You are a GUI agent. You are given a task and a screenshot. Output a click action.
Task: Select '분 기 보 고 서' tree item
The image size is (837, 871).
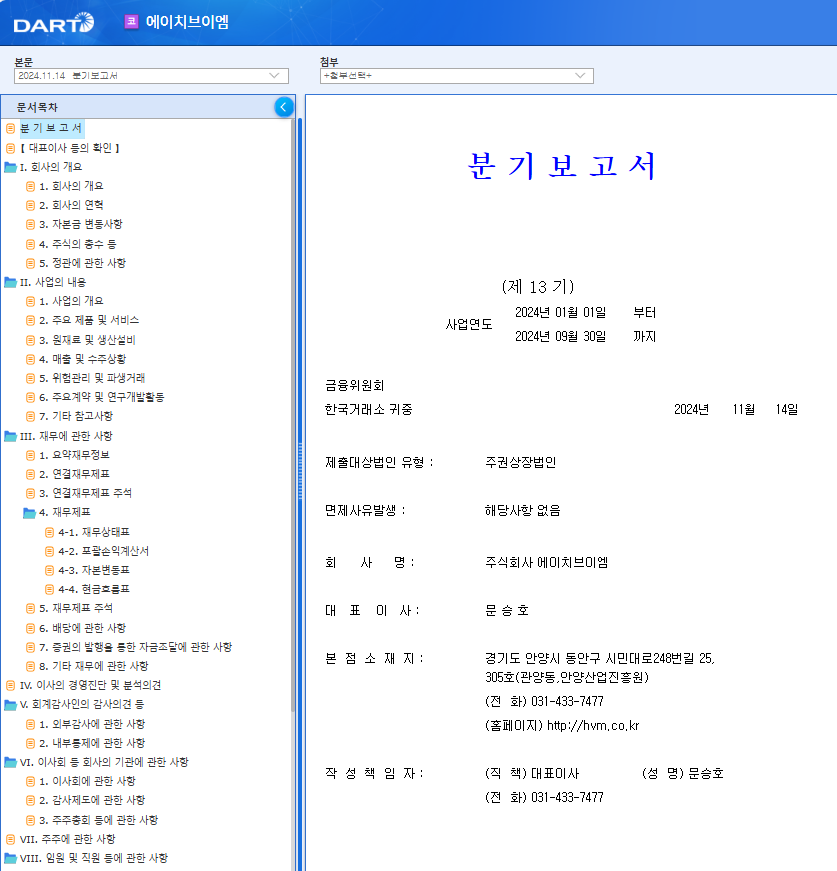click(x=51, y=128)
